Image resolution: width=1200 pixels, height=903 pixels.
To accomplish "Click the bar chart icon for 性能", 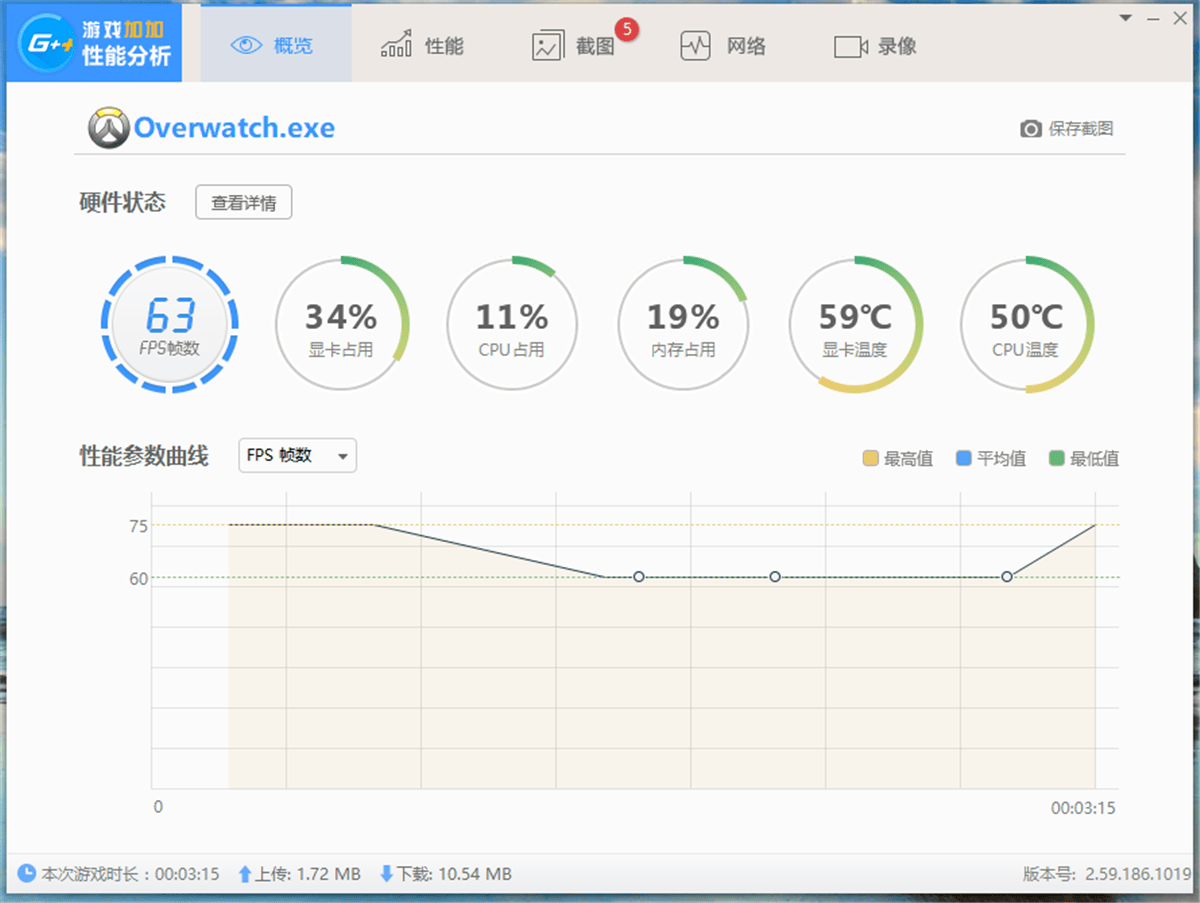I will [x=397, y=45].
